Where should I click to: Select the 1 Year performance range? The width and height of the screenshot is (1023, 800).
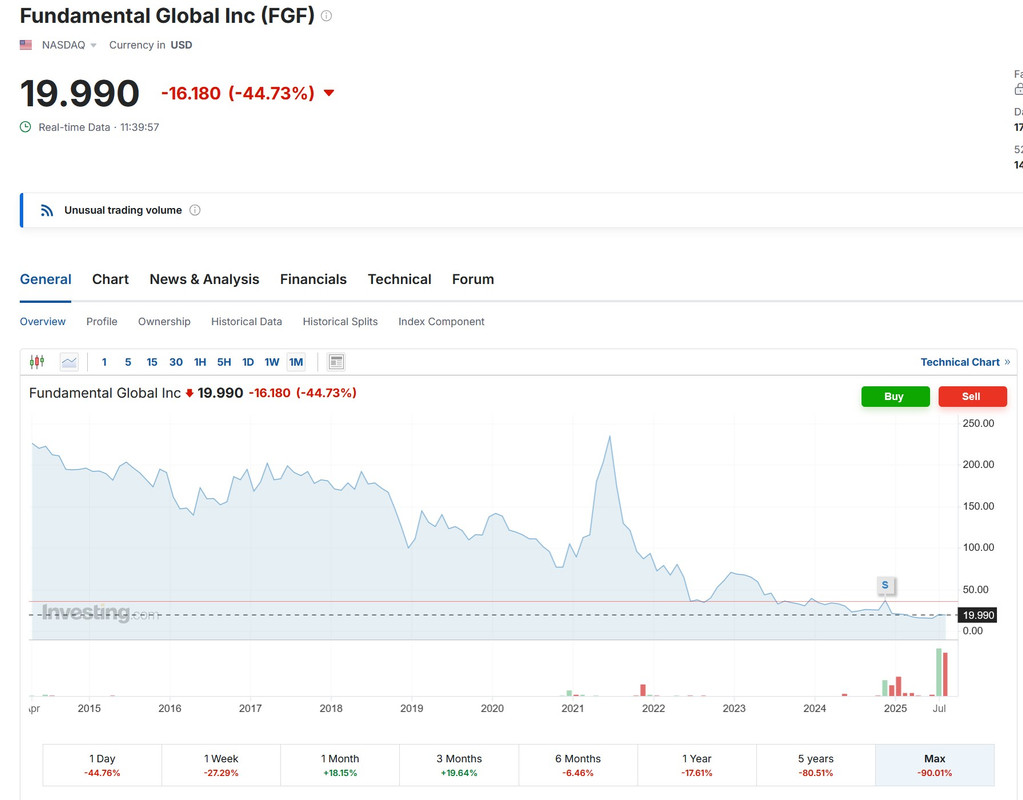pos(697,765)
